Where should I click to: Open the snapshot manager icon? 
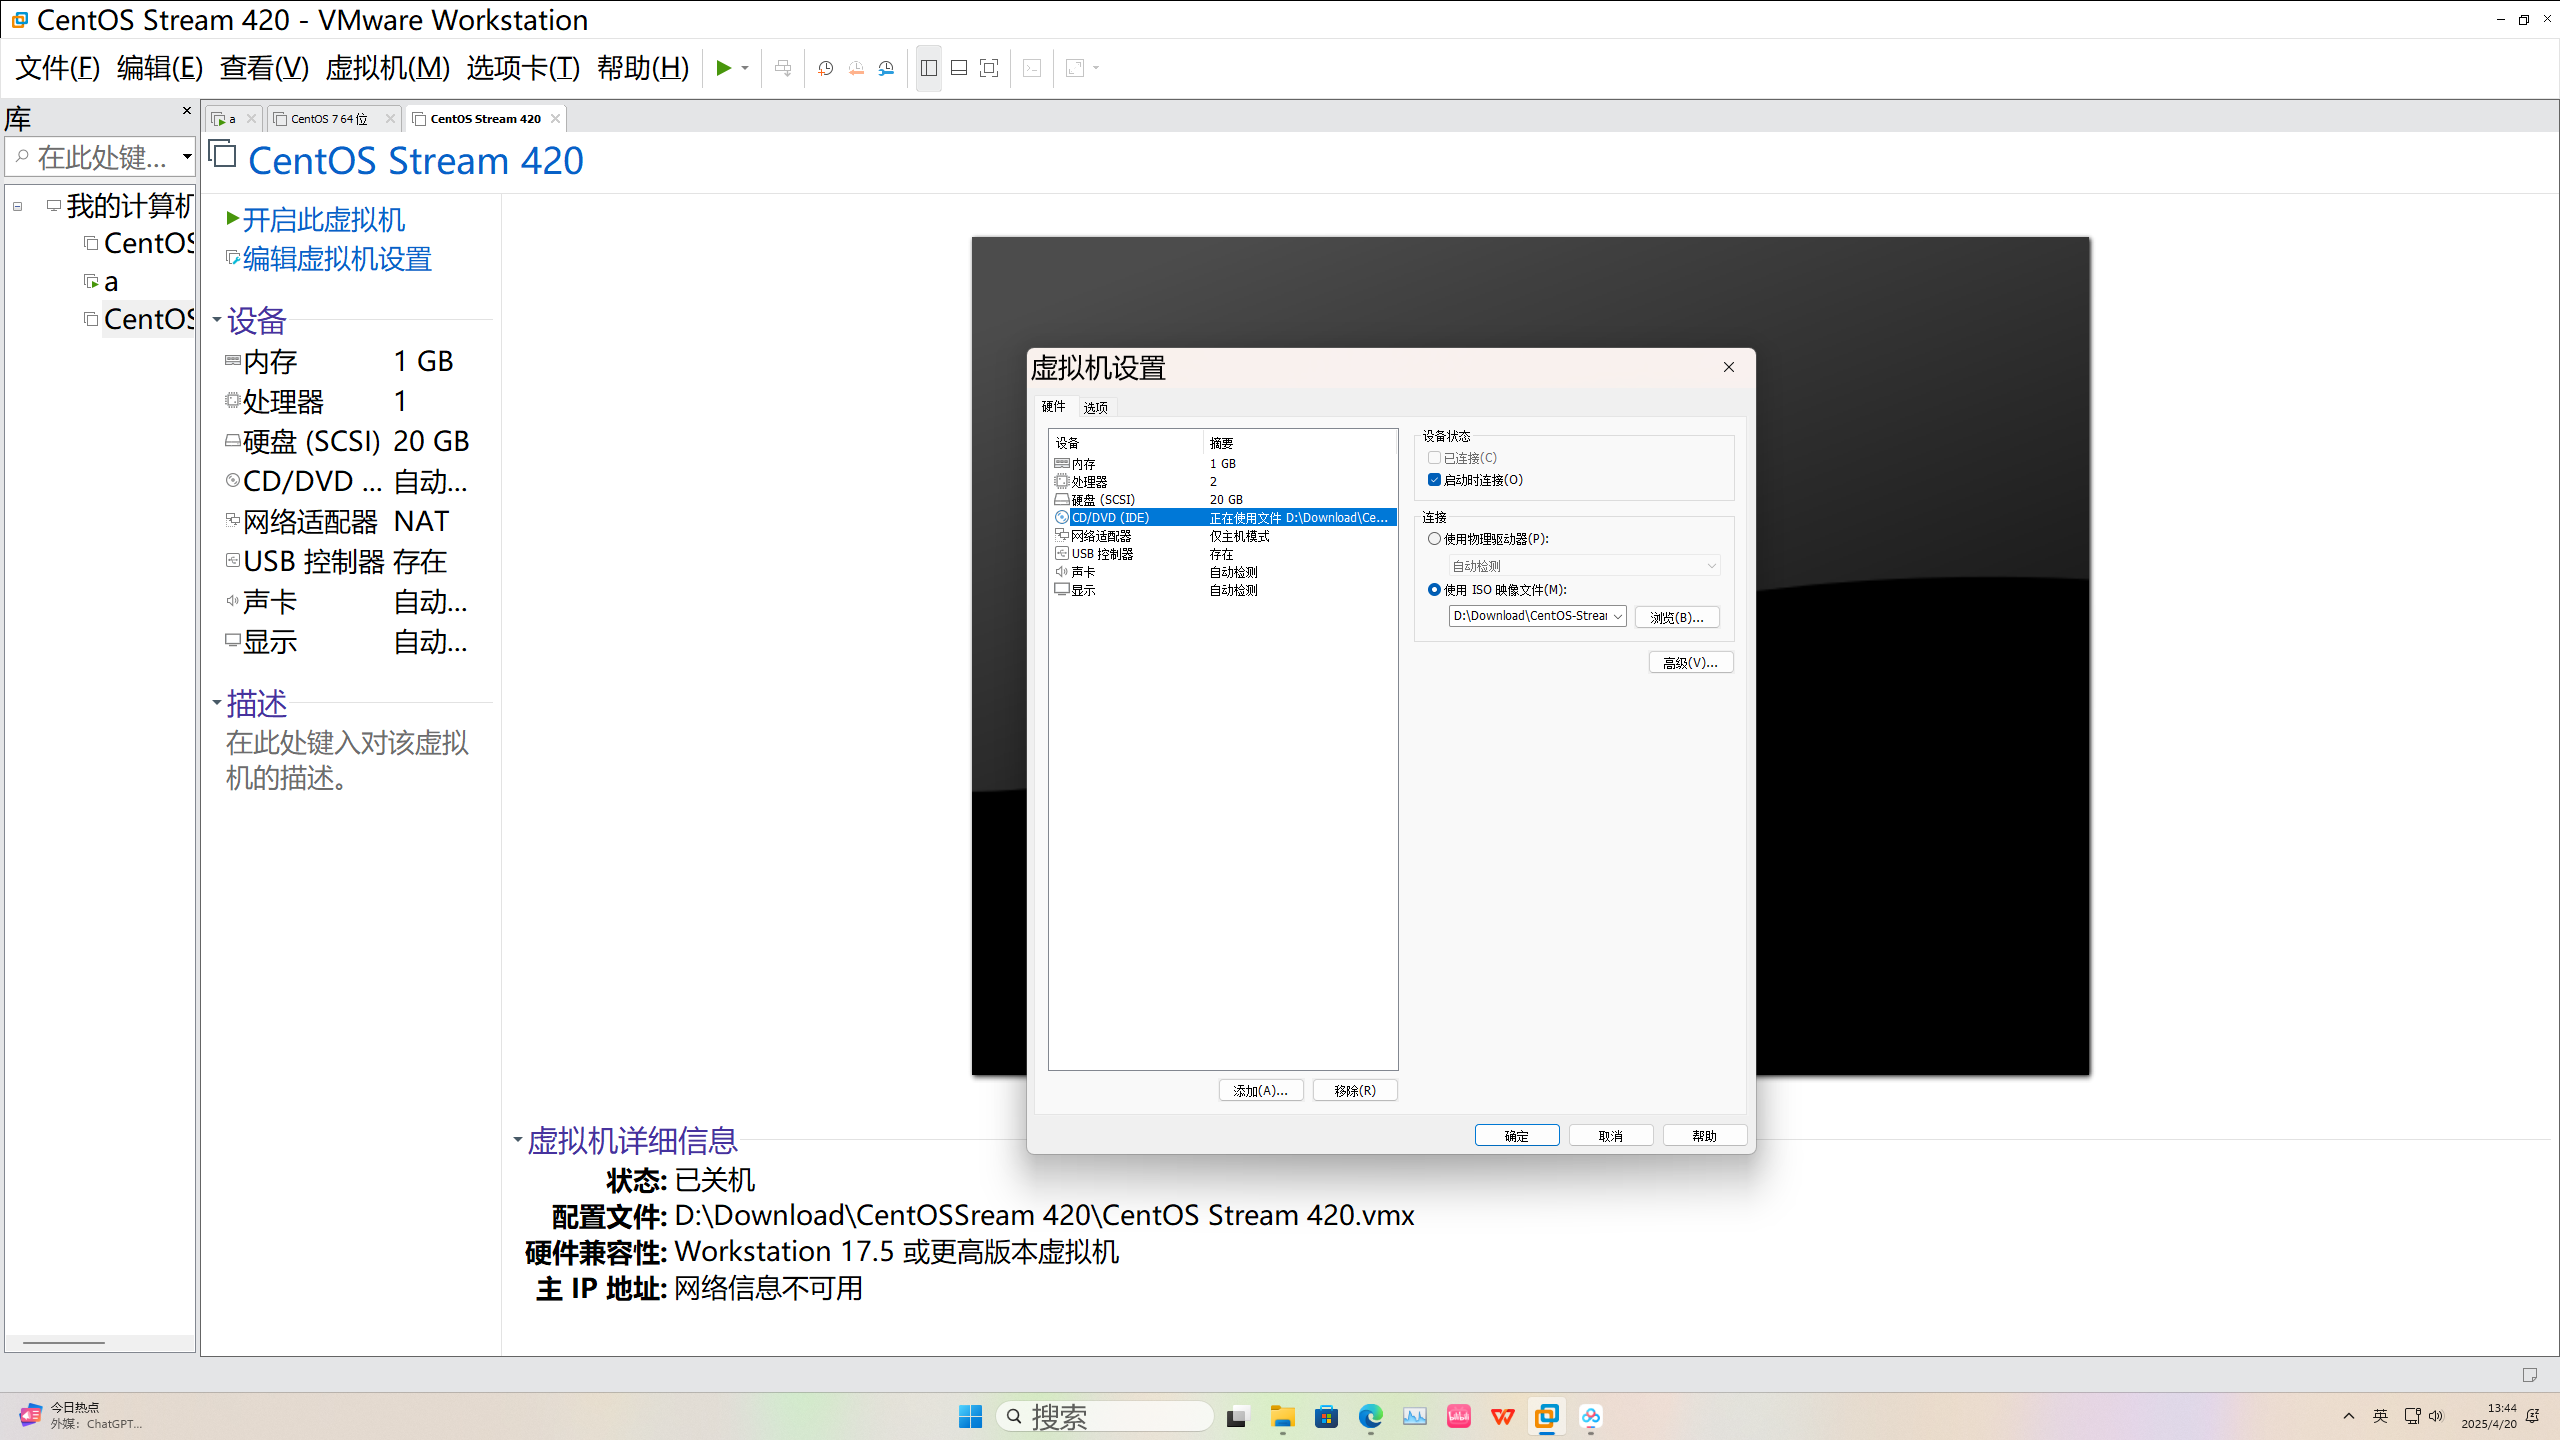[x=887, y=68]
